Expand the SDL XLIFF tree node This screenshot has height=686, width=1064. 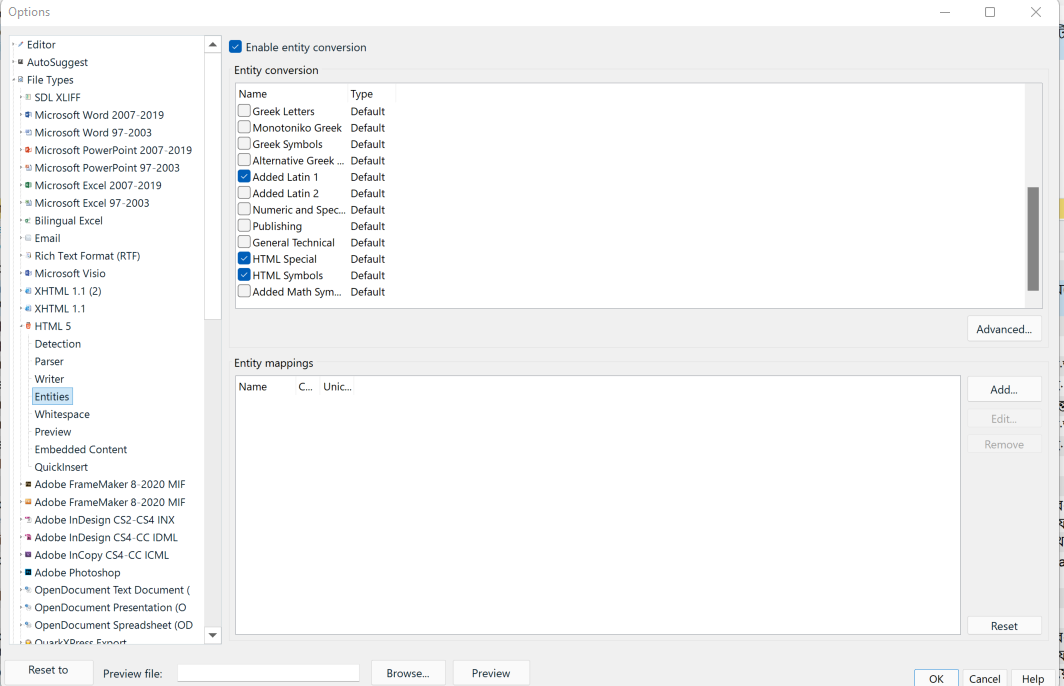[21, 97]
